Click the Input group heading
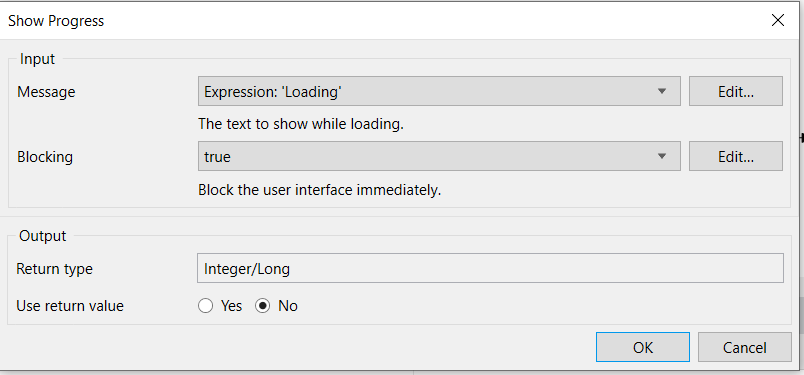 (37, 59)
